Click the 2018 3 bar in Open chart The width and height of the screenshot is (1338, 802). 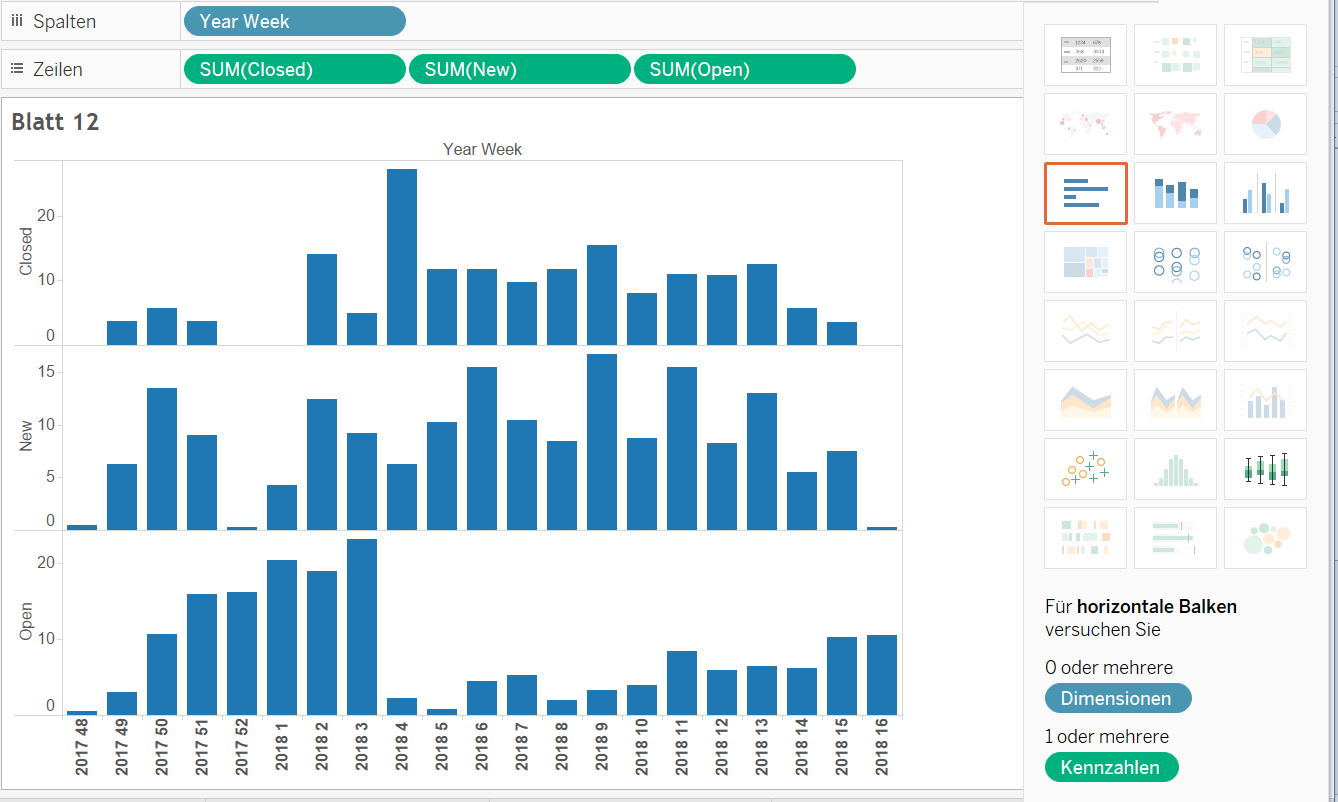point(362,627)
